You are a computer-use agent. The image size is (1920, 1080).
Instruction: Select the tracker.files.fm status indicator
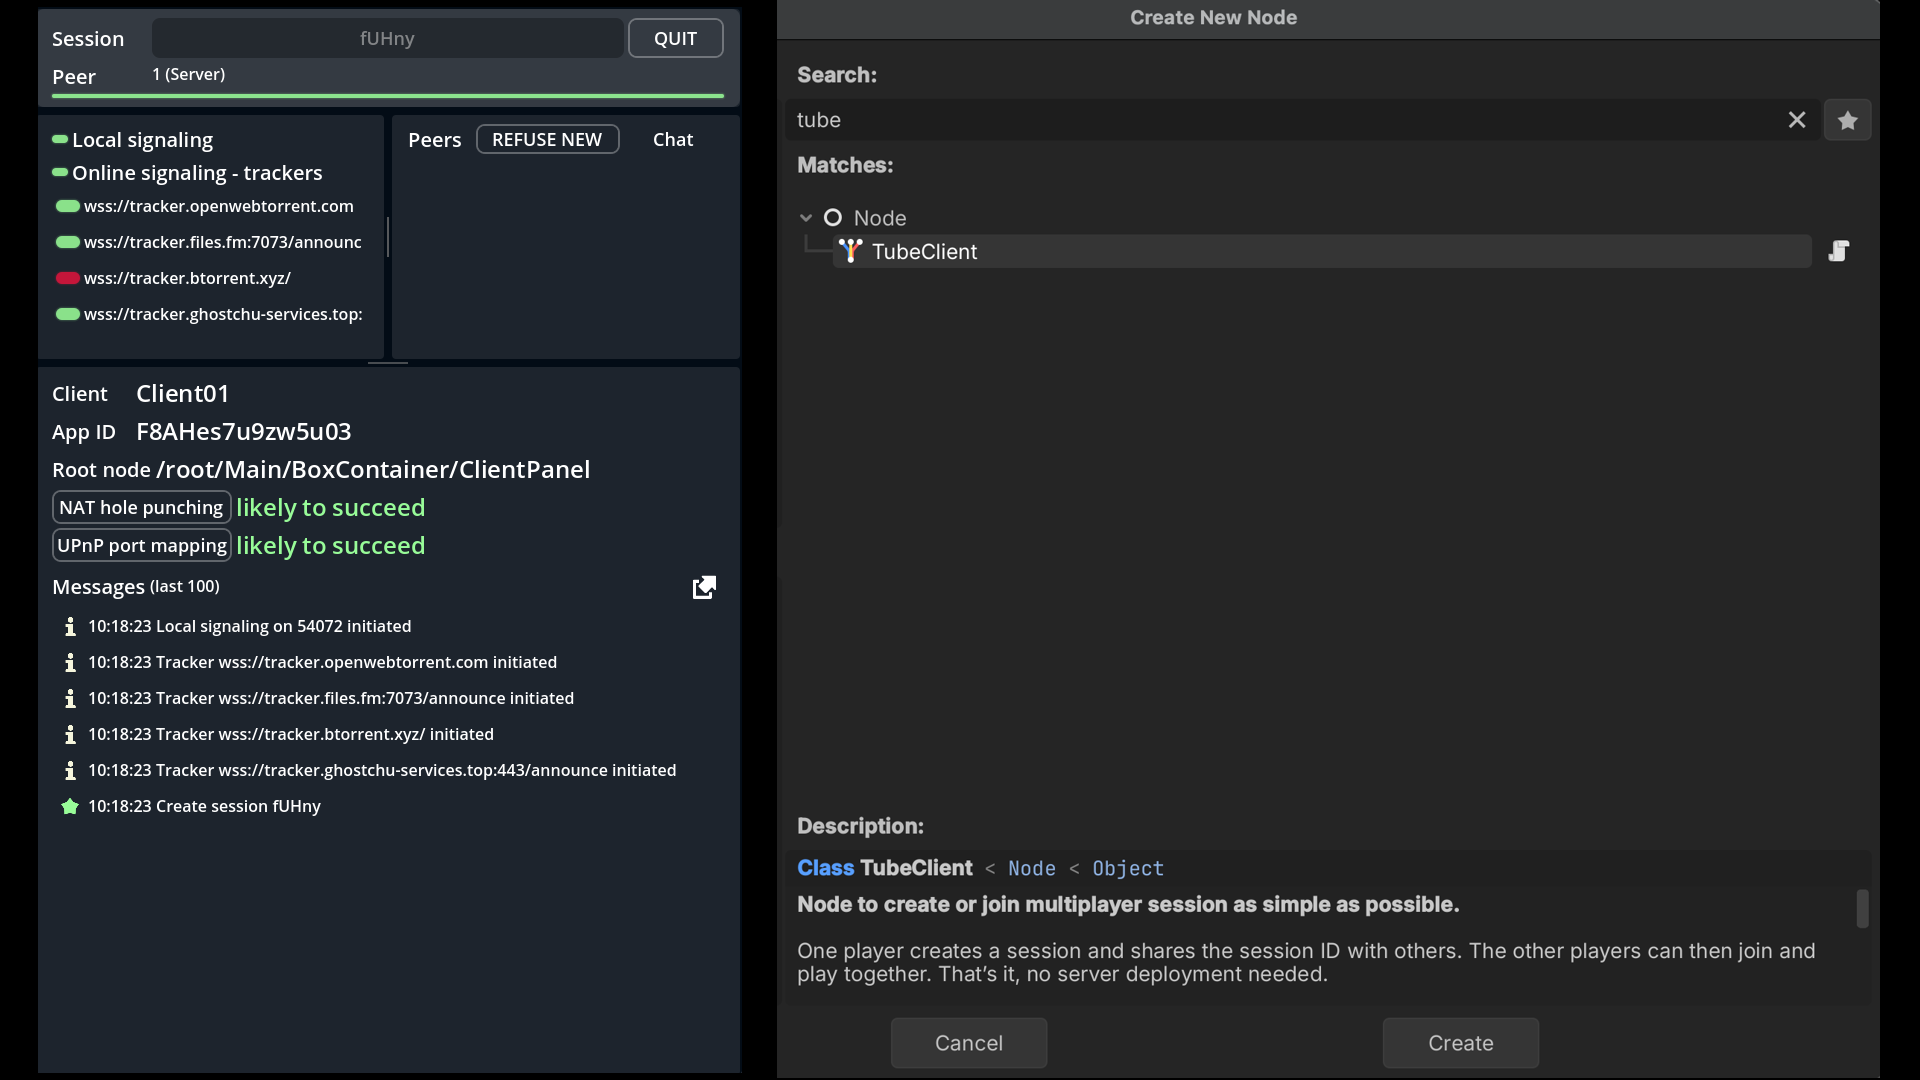68,242
